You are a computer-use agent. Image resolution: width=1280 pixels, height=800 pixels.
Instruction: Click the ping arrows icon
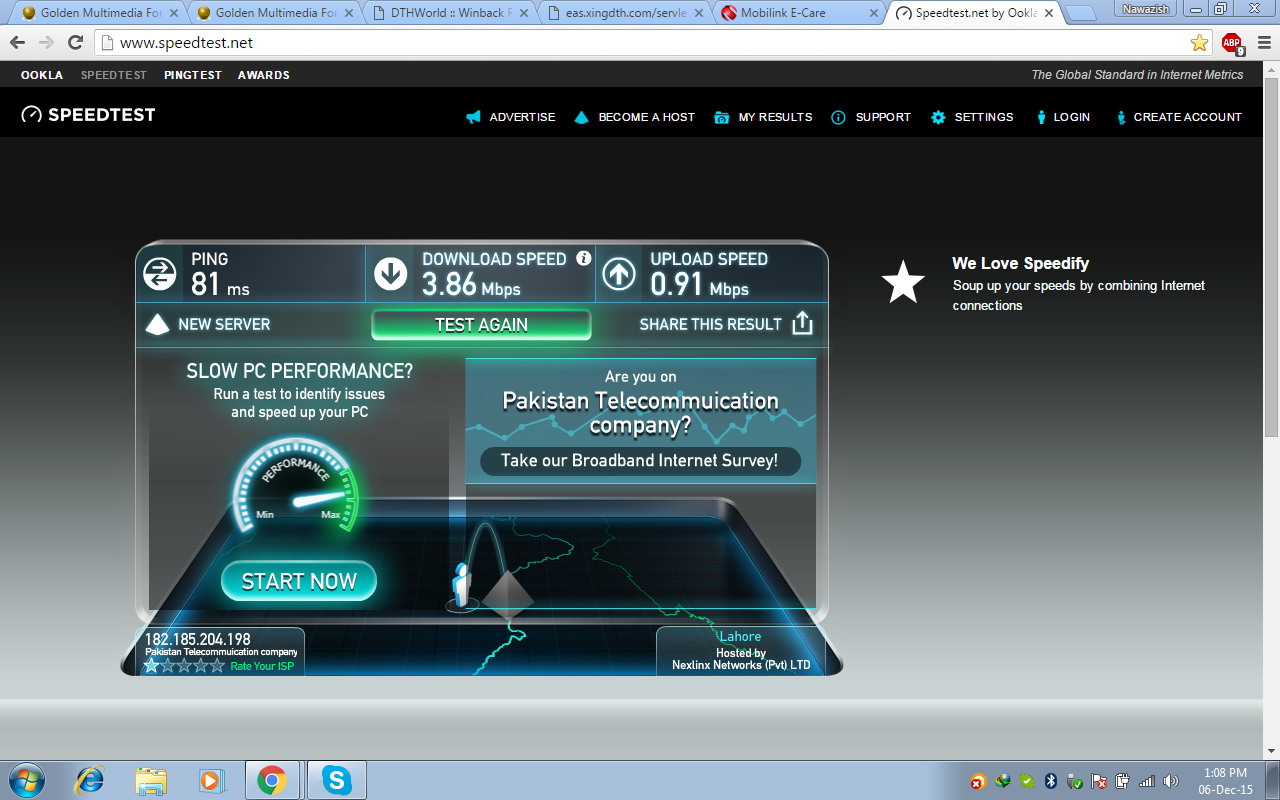click(160, 274)
